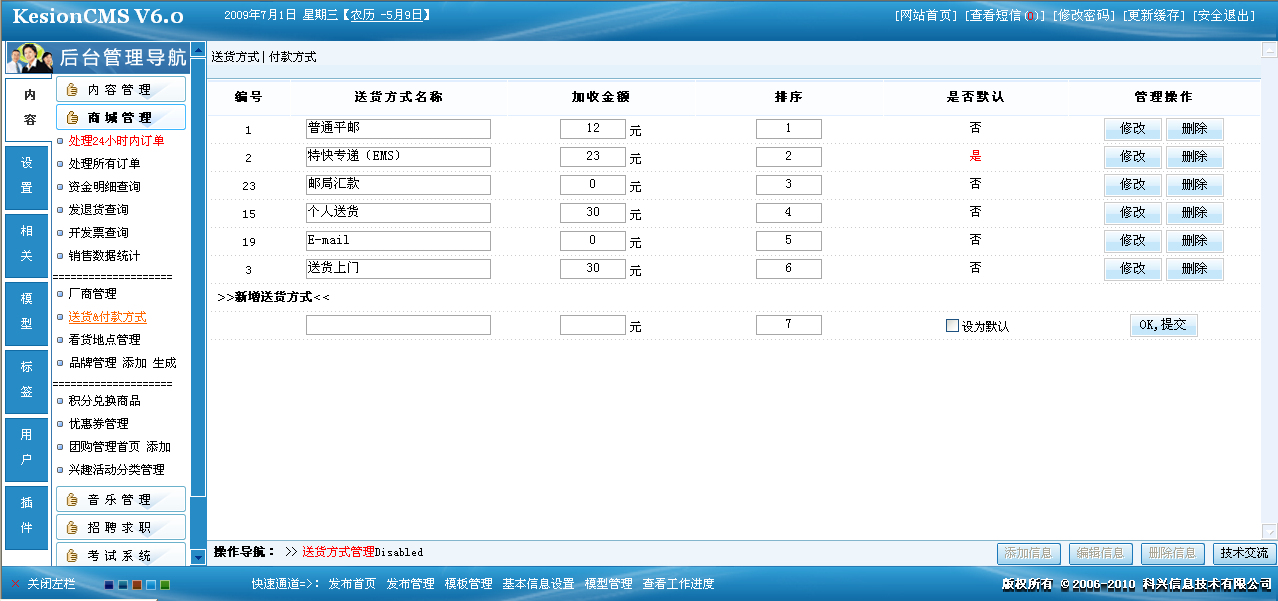Pick the brown theme color swatch
The height and width of the screenshot is (601, 1278).
(137, 585)
